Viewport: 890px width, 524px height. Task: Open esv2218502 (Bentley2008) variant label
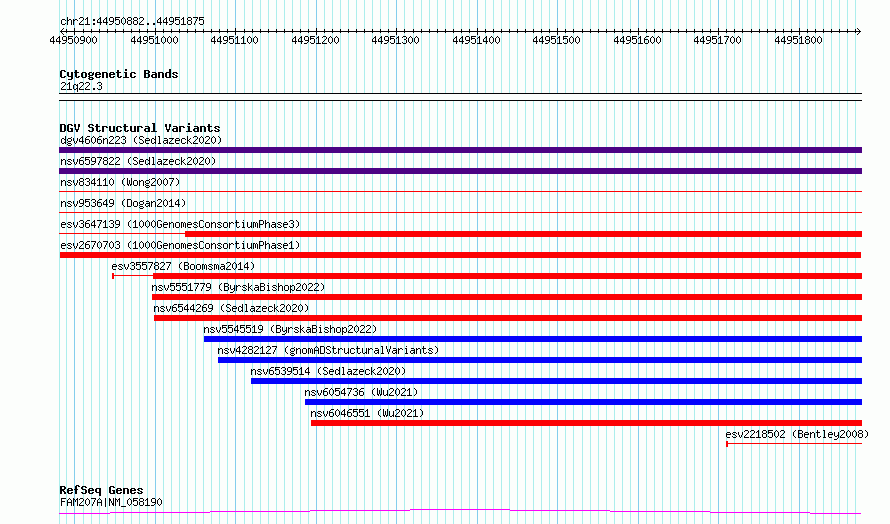coord(797,434)
